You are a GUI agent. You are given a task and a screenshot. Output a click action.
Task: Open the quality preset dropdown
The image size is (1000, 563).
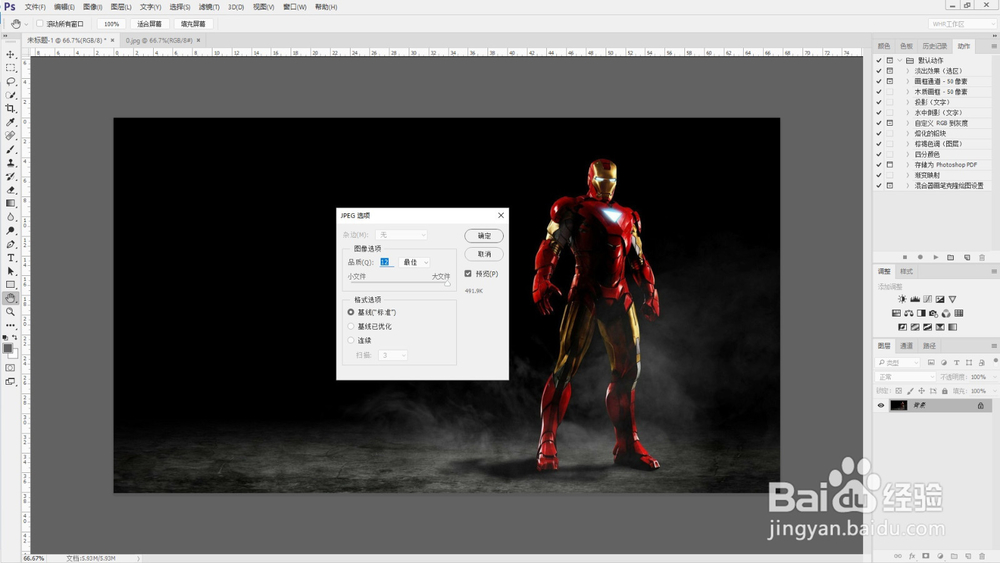(x=415, y=262)
